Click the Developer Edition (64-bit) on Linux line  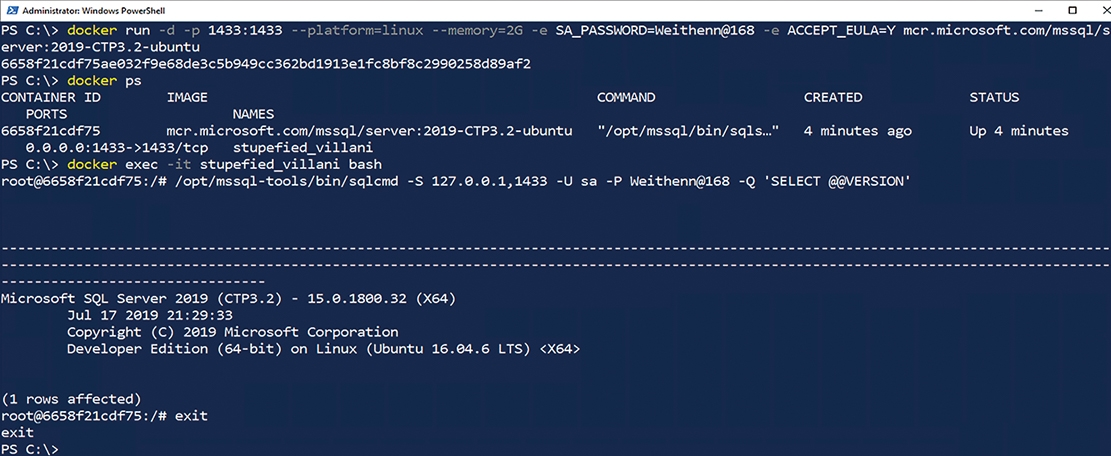tap(323, 349)
